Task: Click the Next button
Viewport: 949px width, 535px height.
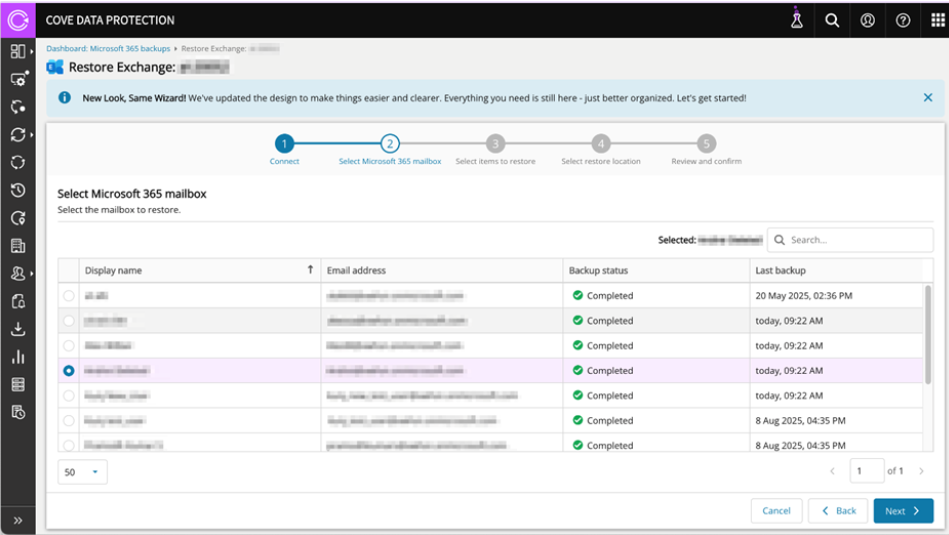Action: pyautogui.click(x=903, y=511)
